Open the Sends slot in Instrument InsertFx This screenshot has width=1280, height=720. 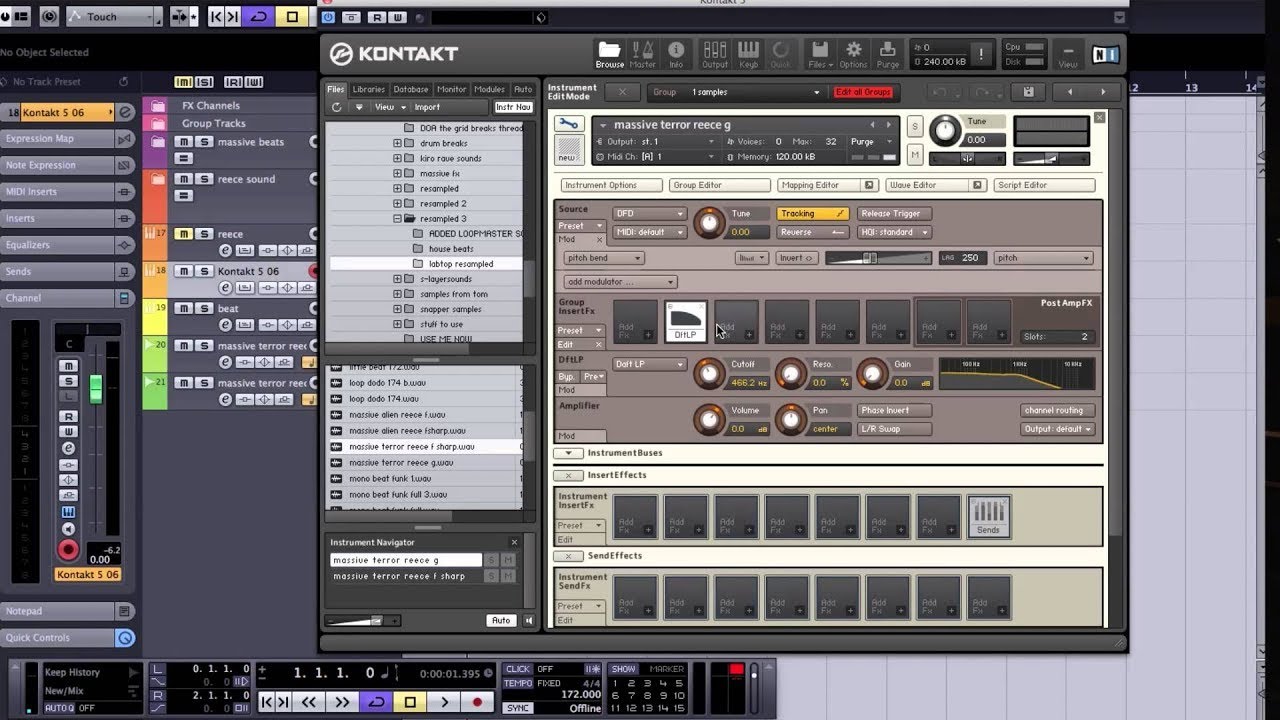tap(988, 516)
